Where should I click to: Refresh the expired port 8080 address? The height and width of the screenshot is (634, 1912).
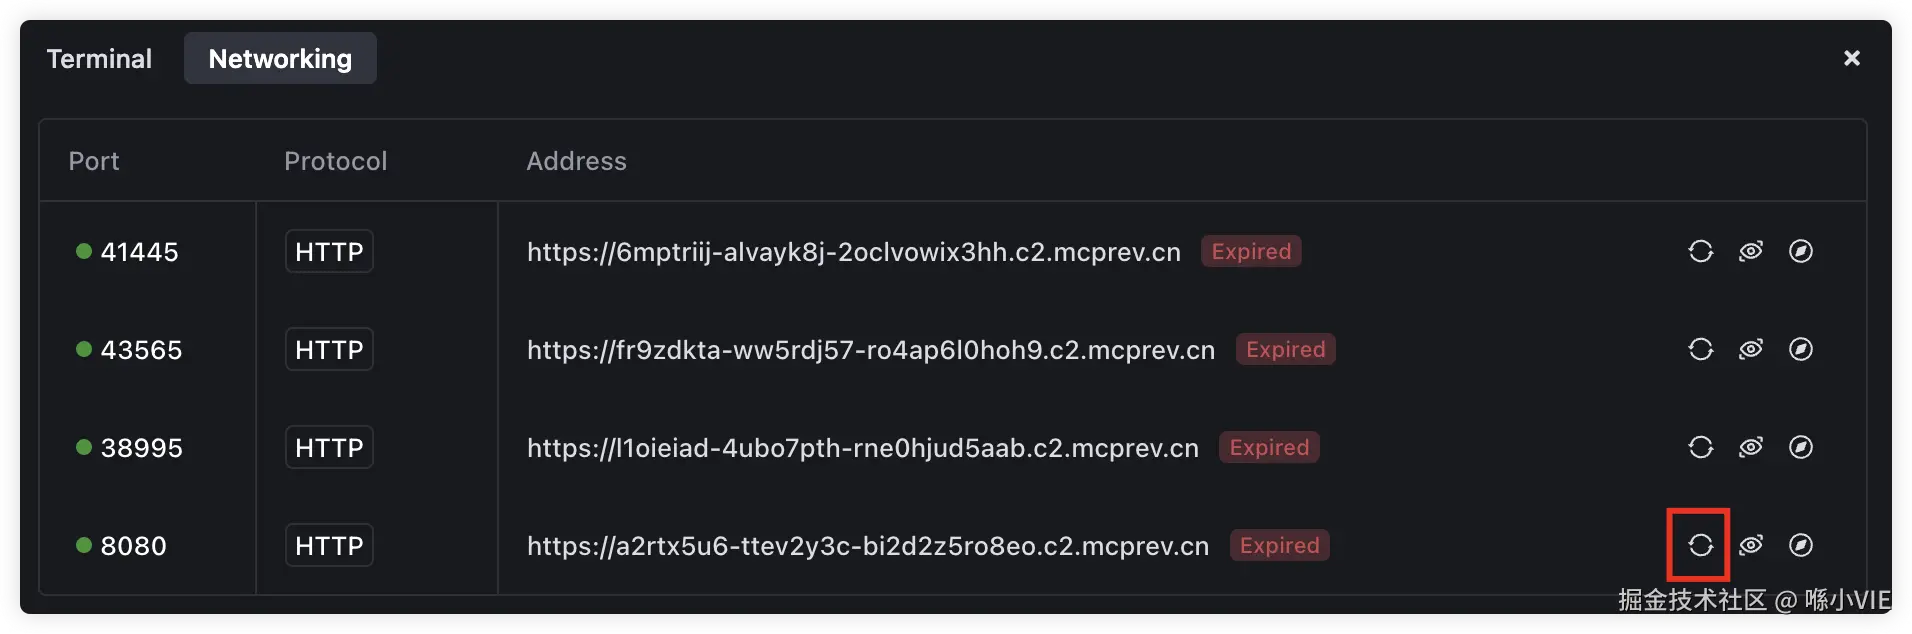(1700, 545)
